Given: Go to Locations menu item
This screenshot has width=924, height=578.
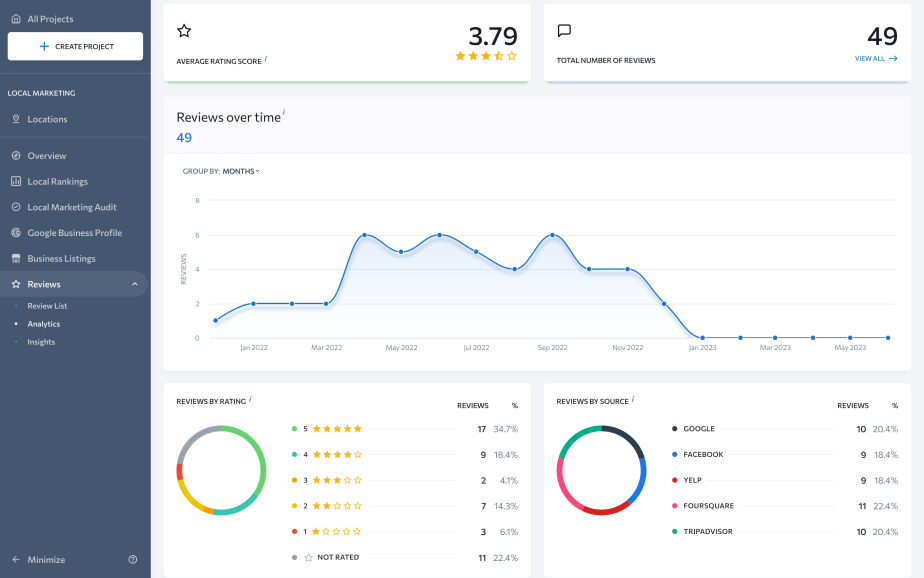Looking at the screenshot, I should point(47,119).
